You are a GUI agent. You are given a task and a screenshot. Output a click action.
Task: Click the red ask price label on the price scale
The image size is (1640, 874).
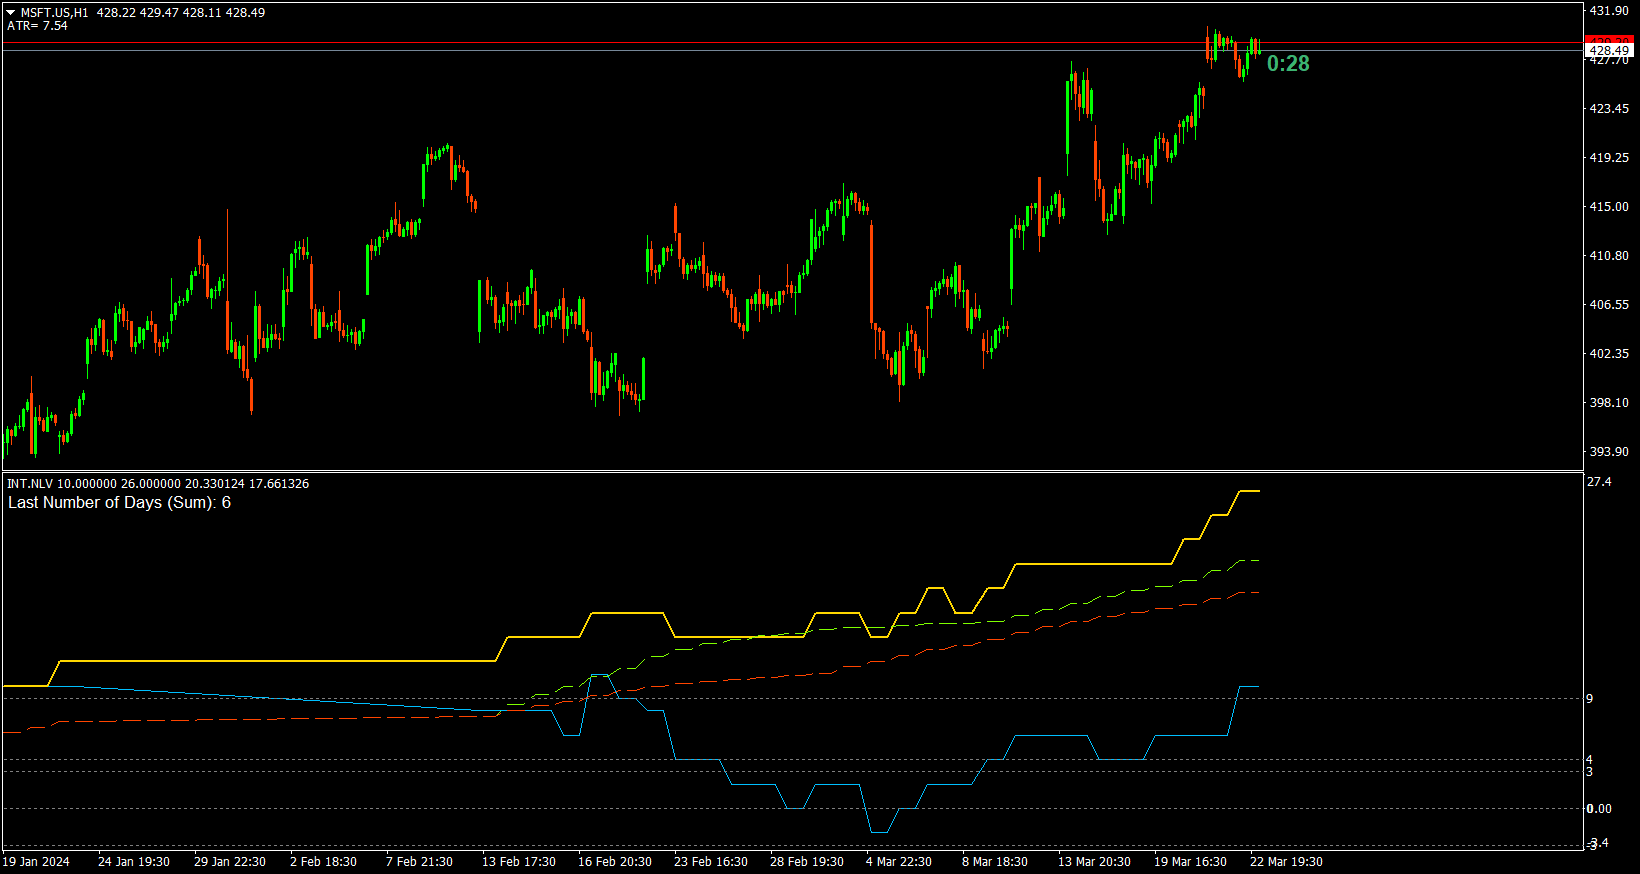click(x=1610, y=41)
